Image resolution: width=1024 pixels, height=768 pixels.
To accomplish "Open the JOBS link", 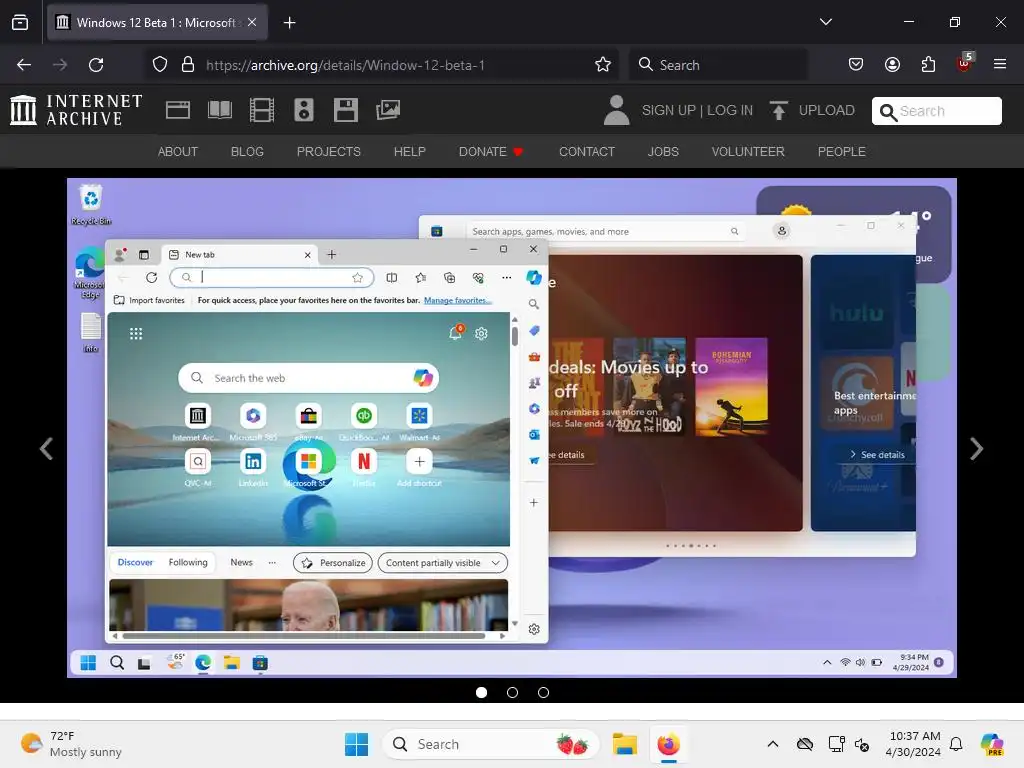I will (663, 152).
